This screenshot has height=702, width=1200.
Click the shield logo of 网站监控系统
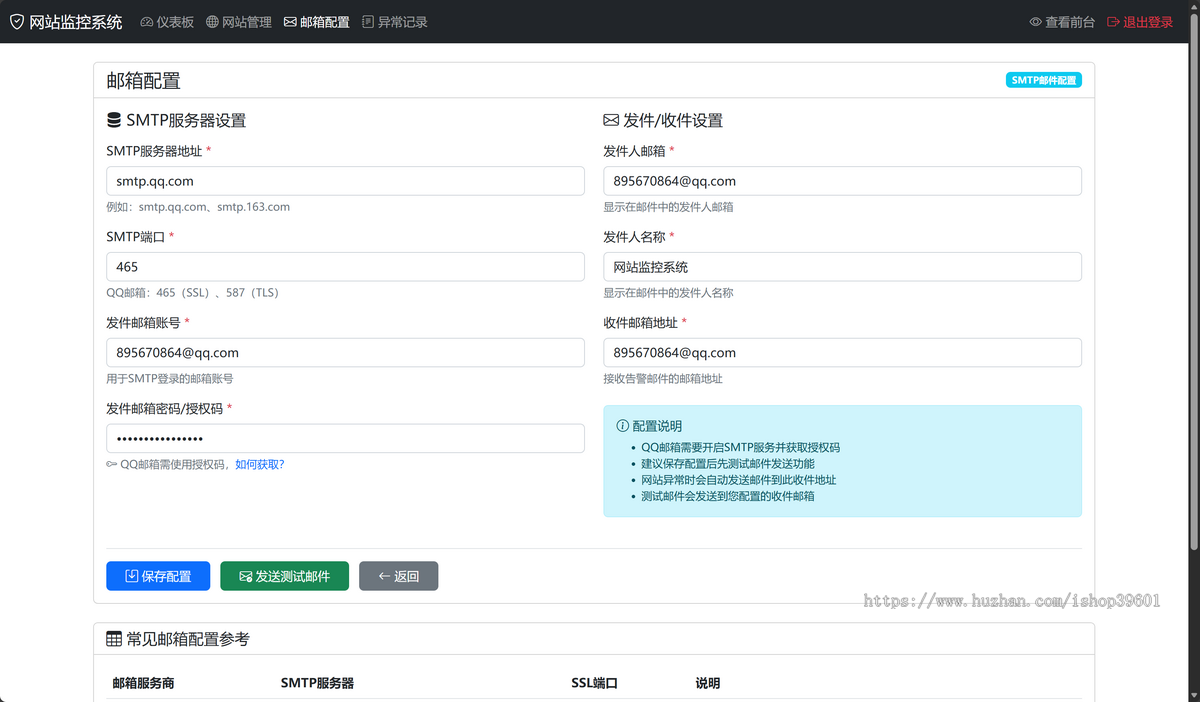click(16, 20)
